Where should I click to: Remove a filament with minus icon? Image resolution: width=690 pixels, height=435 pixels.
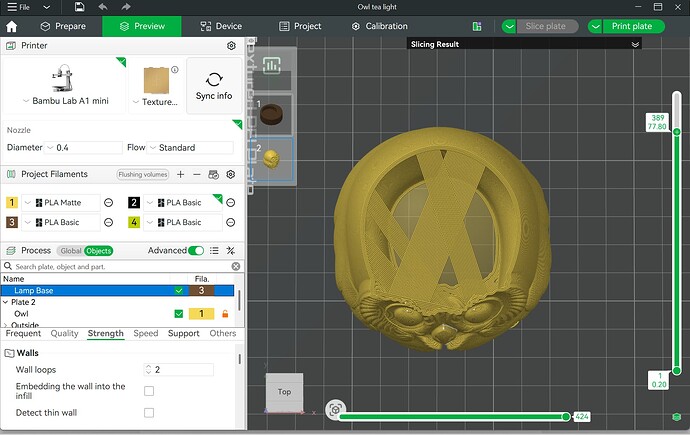(x=197, y=175)
